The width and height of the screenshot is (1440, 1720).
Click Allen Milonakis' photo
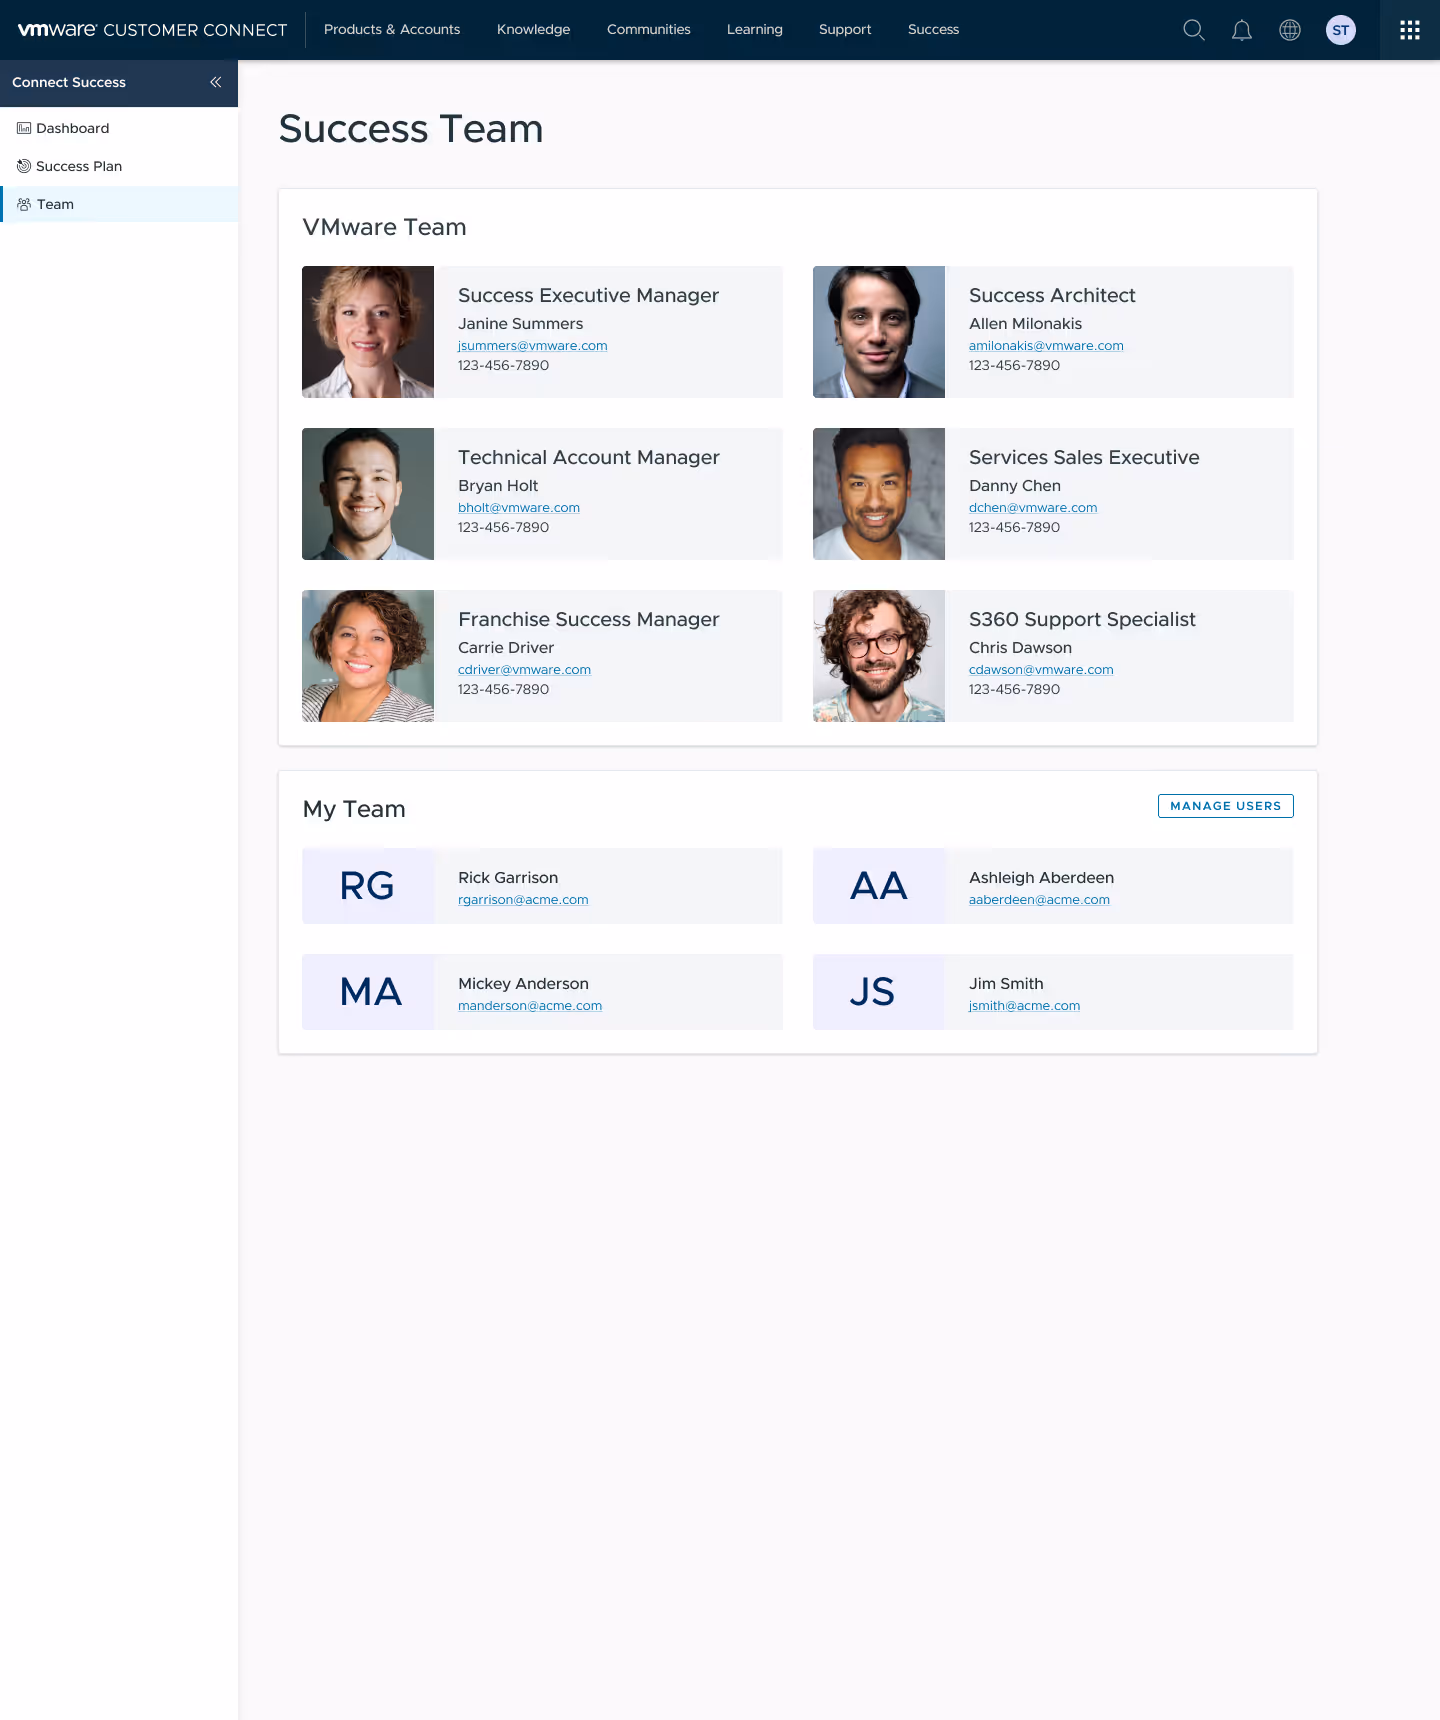click(879, 332)
